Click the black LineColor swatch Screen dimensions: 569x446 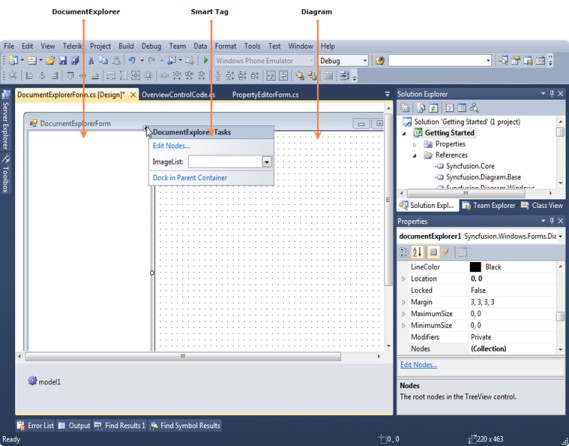pyautogui.click(x=475, y=267)
